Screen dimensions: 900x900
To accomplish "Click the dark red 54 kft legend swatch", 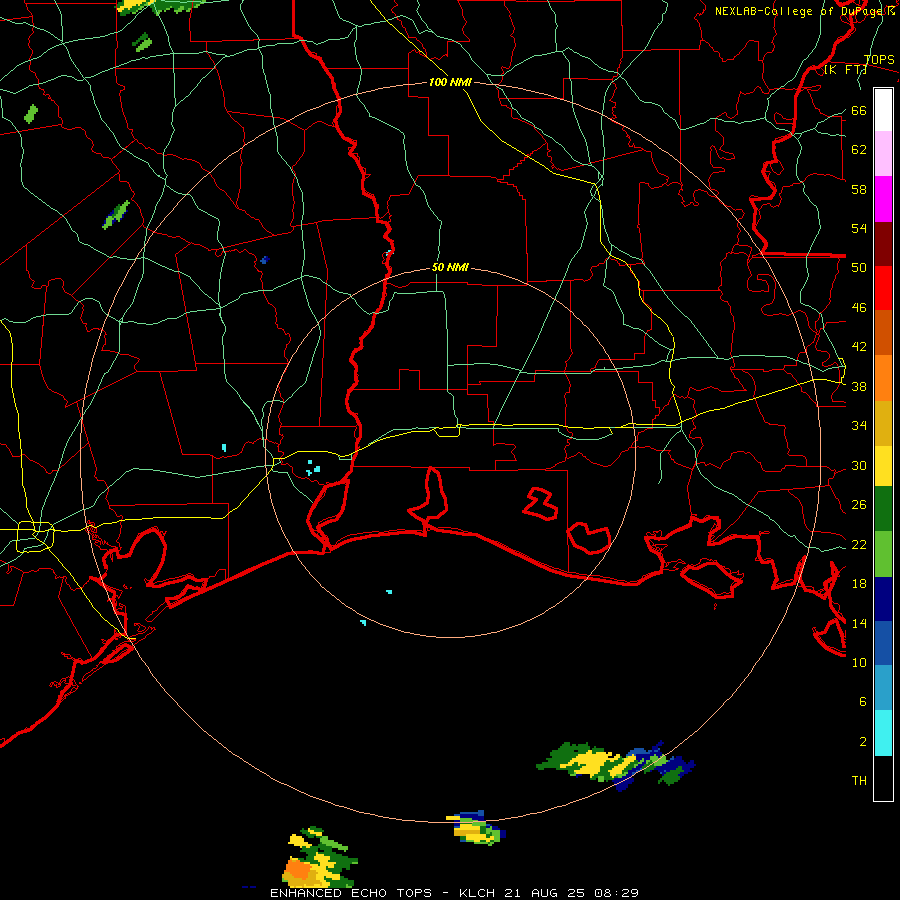I will 883,244.
